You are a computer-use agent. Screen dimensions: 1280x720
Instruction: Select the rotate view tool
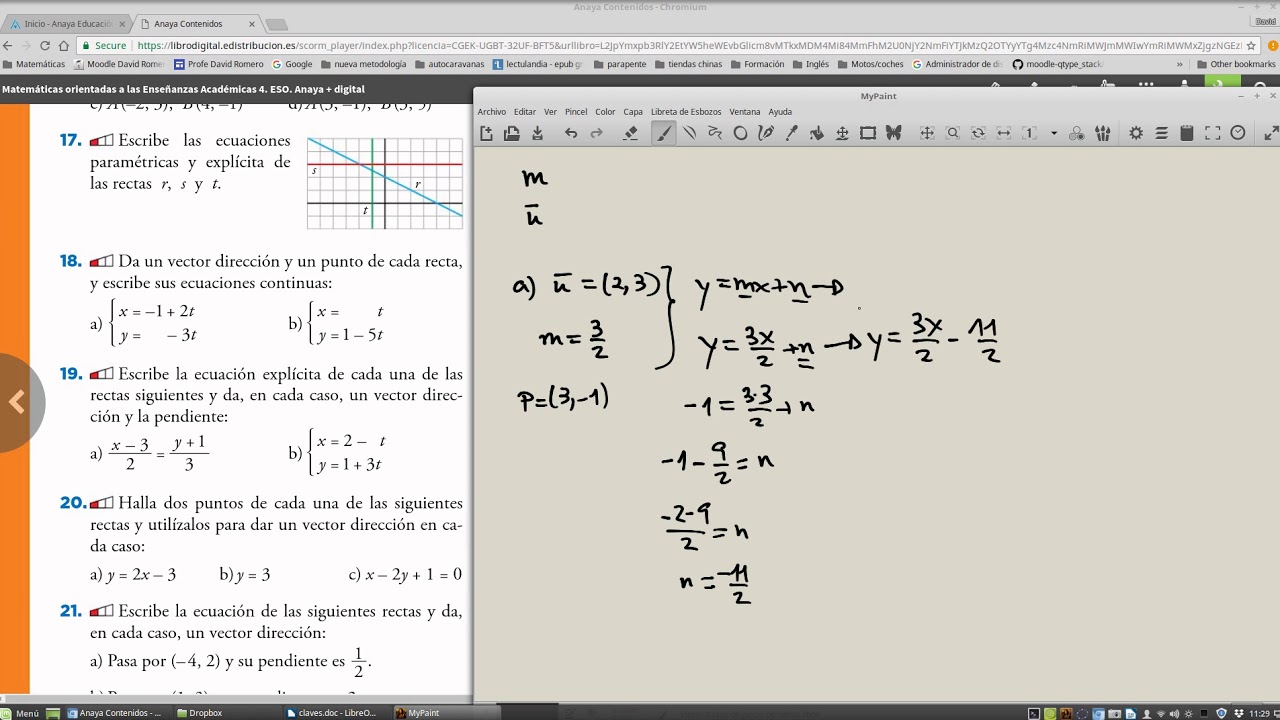coord(978,133)
